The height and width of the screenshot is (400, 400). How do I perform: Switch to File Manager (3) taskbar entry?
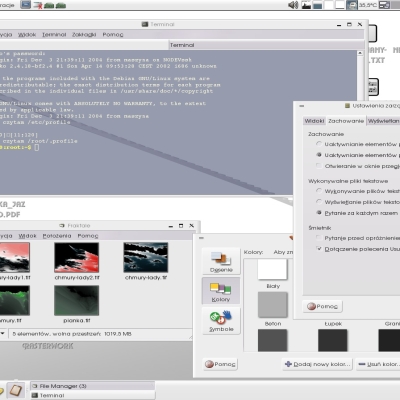92,386
